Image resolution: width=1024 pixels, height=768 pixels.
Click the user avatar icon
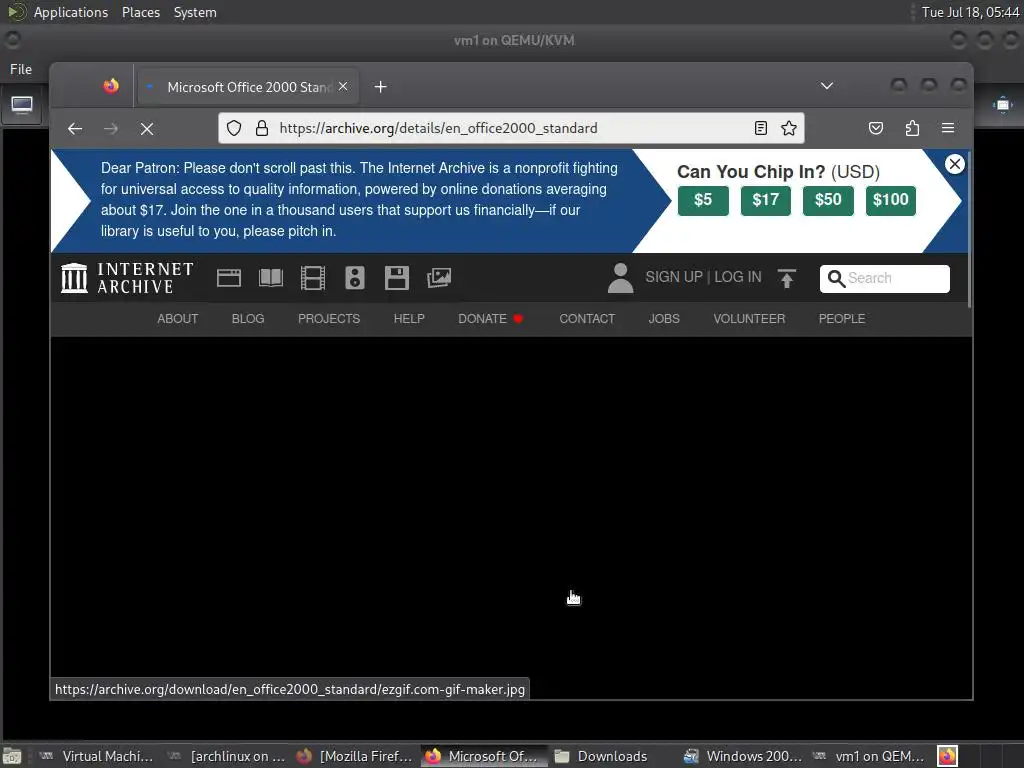point(620,278)
